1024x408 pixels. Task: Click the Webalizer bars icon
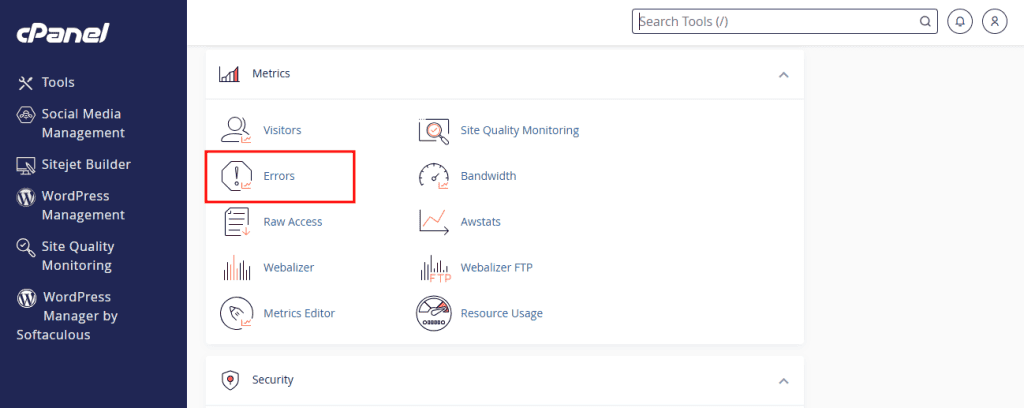click(x=236, y=268)
